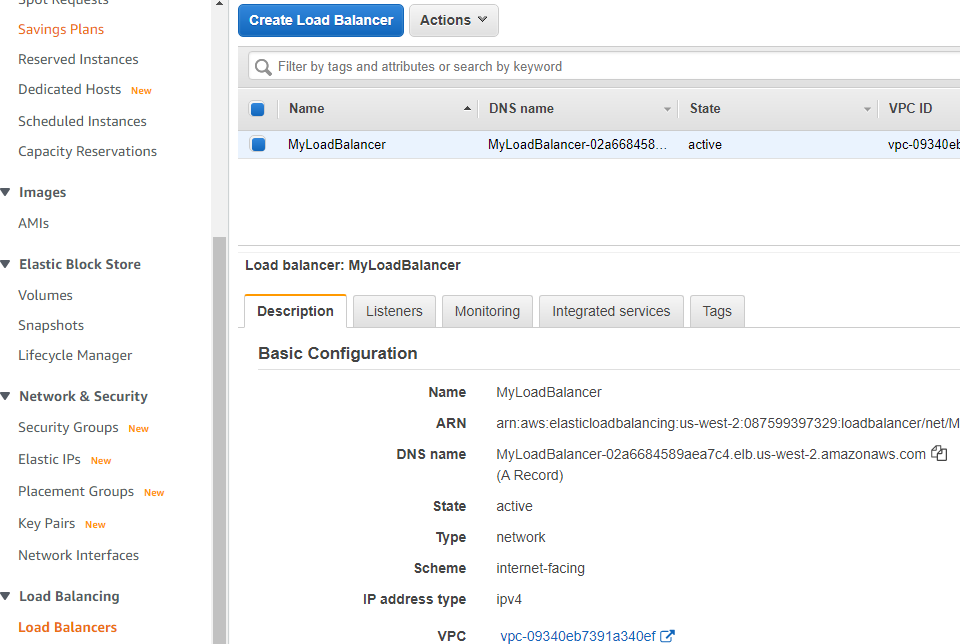Collapse the Images section

click(6, 192)
